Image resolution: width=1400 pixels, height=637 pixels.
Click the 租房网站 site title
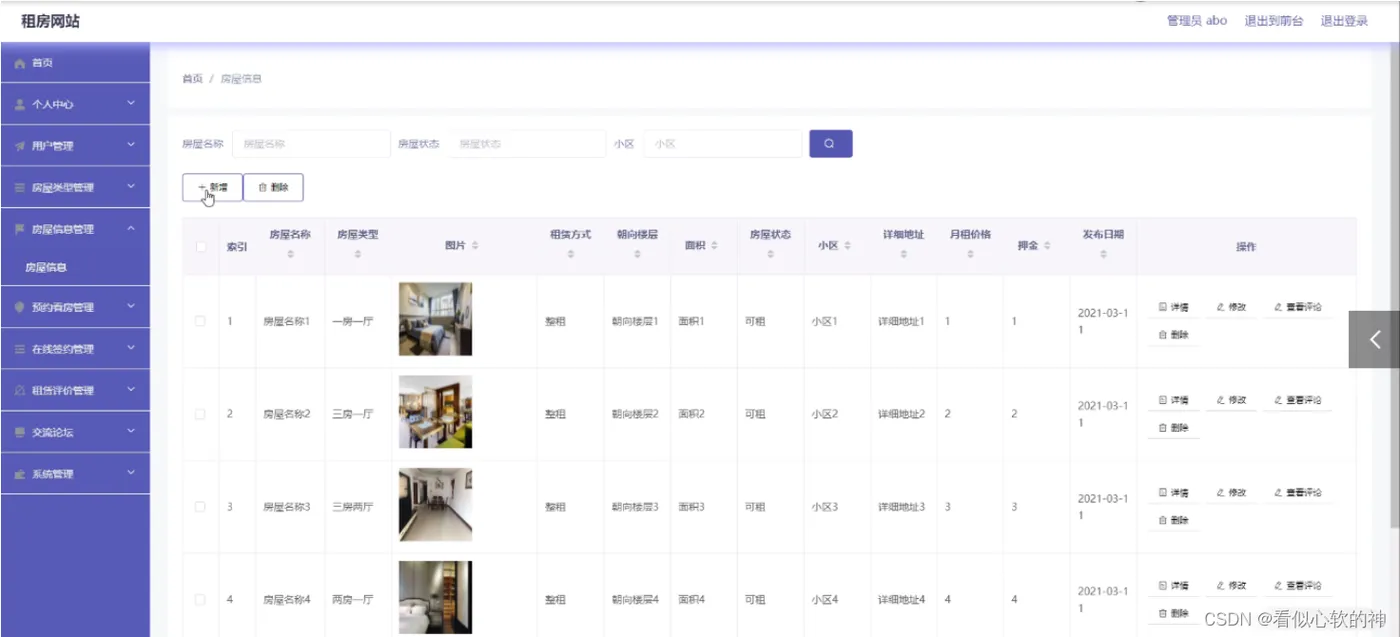(50, 21)
